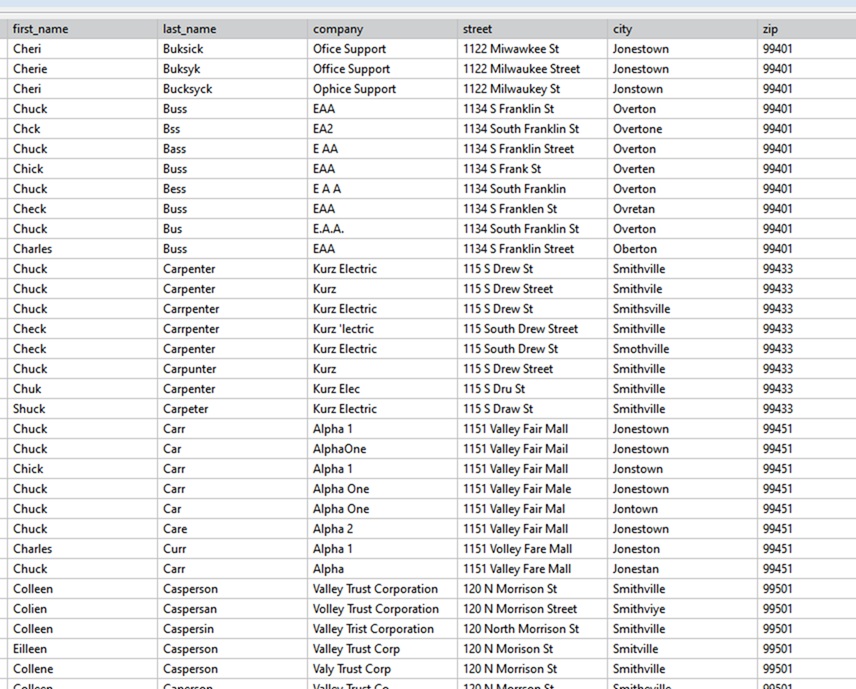Select the zip column header
The width and height of the screenshot is (856, 689).
[x=770, y=29]
